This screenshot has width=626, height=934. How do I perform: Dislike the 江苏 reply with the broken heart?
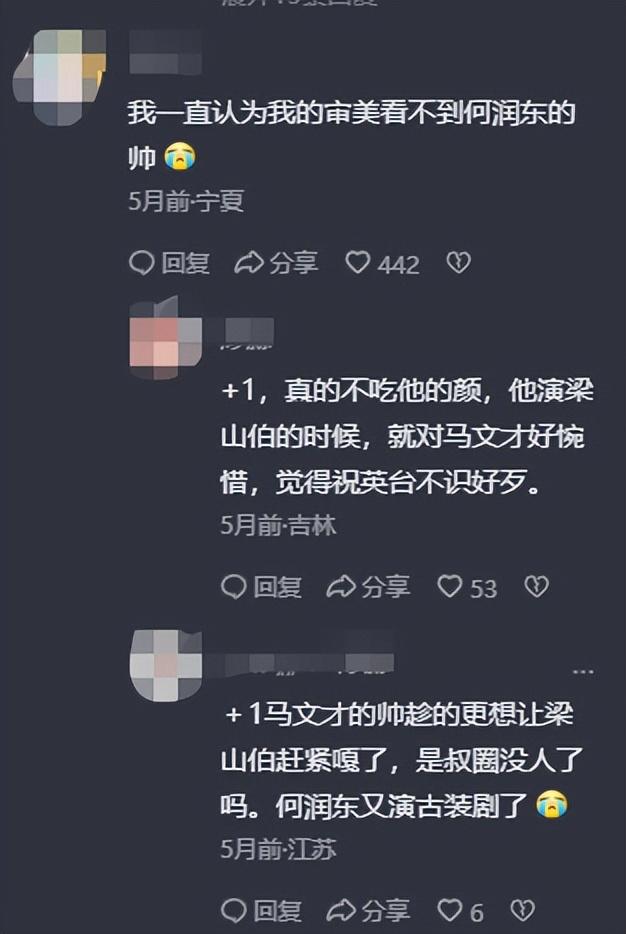(523, 910)
